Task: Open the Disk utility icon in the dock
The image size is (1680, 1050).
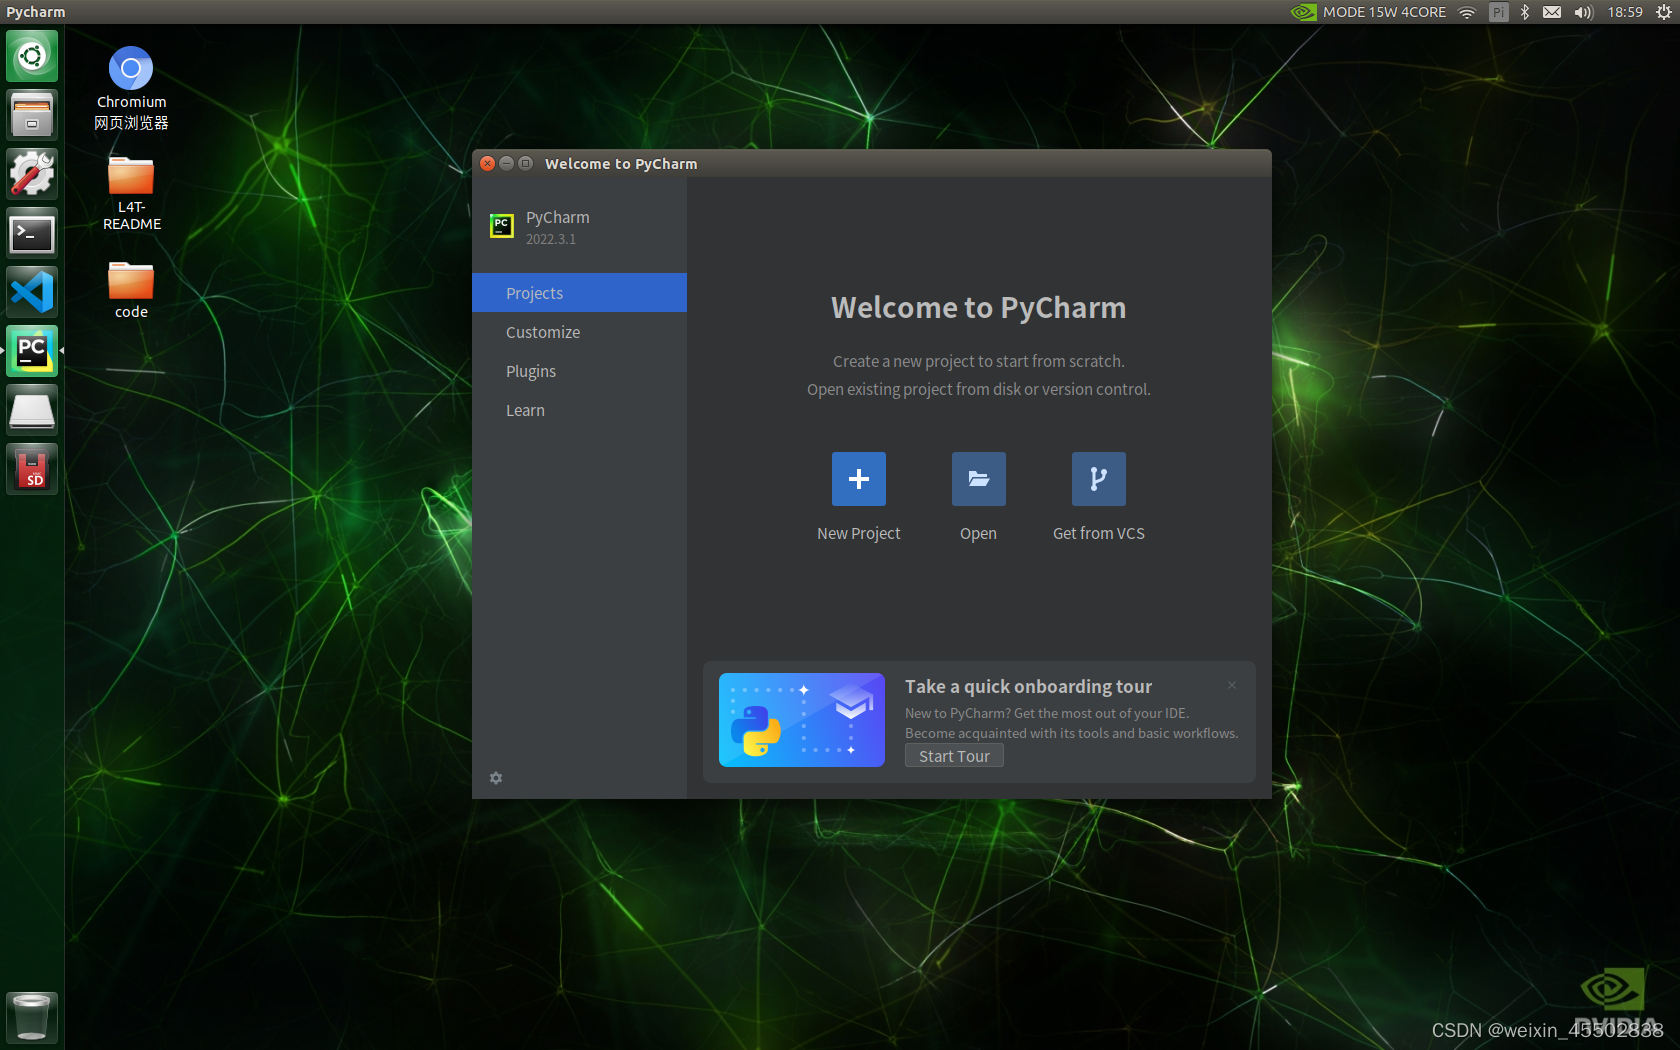Action: (31, 409)
